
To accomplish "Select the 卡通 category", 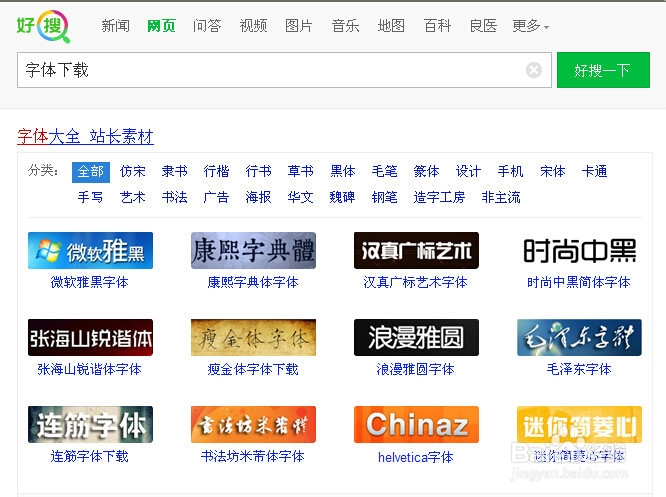I will [594, 172].
